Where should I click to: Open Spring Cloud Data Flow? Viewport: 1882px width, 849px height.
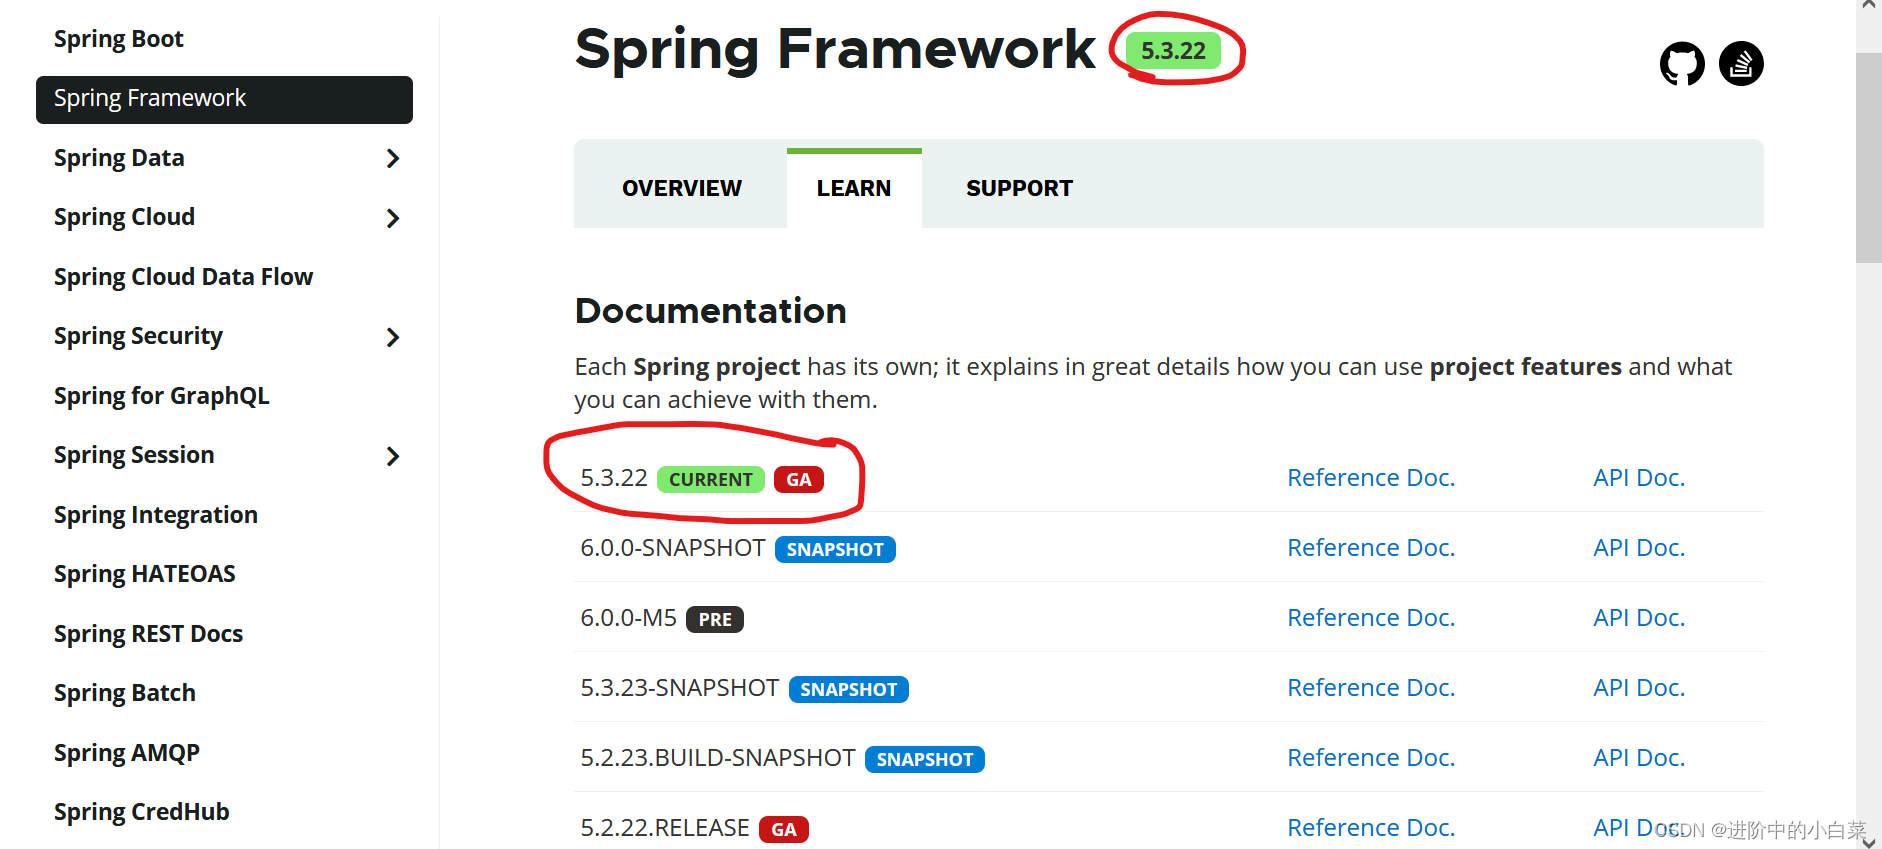click(x=183, y=277)
